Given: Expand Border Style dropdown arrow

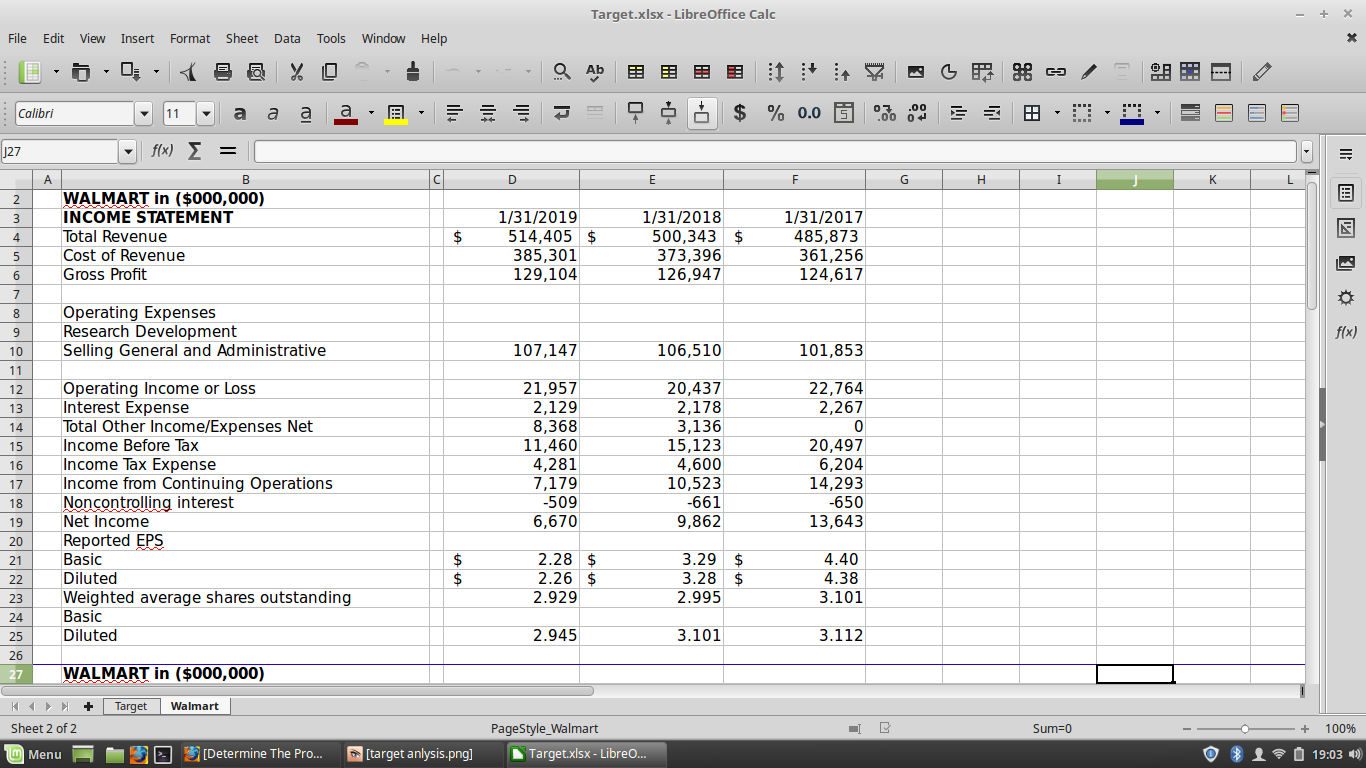Looking at the screenshot, I should point(1107,113).
